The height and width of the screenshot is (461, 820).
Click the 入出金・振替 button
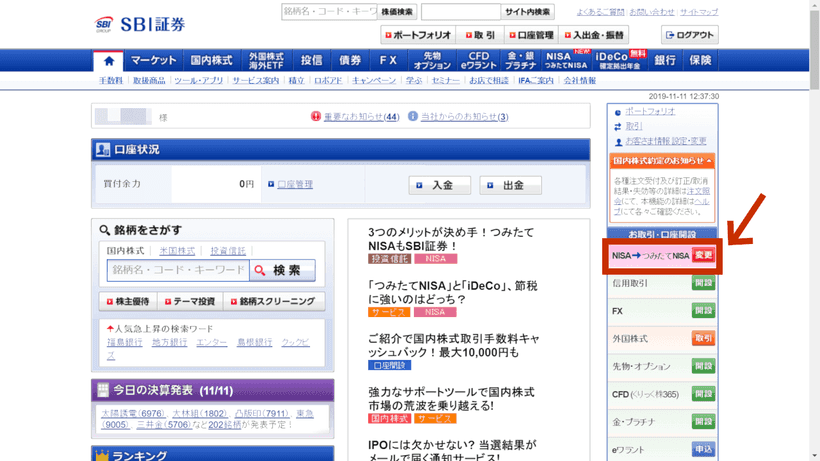point(594,35)
